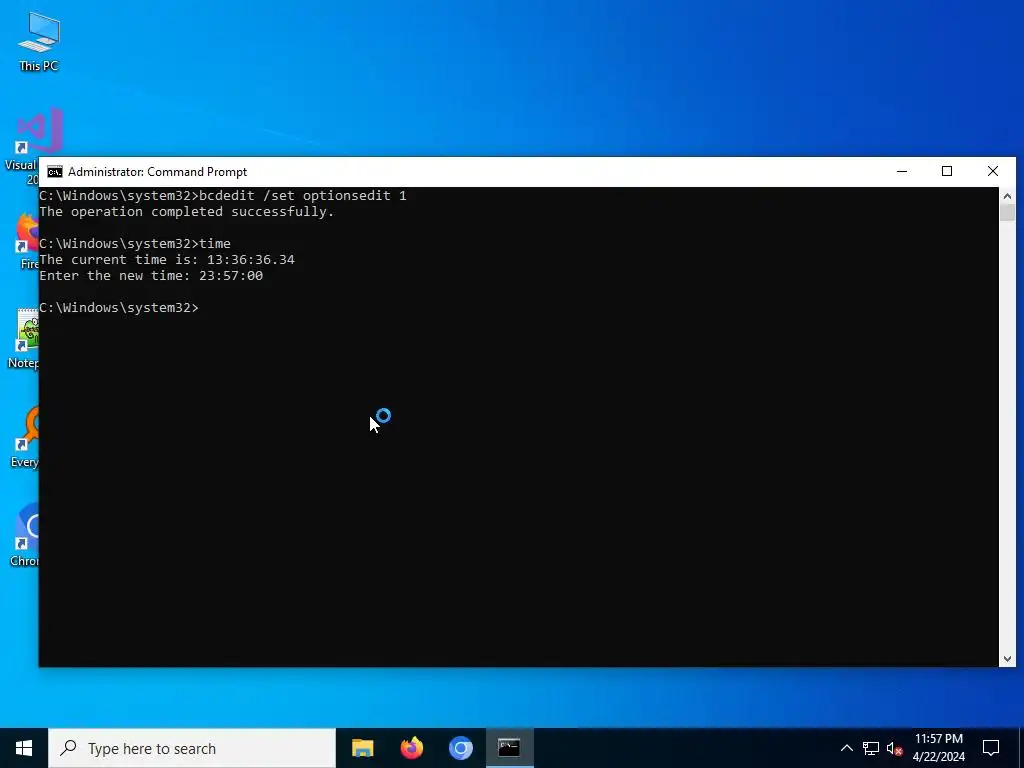
Task: Click the 'Enter the new time: 23:57:00' line
Action: click(151, 276)
